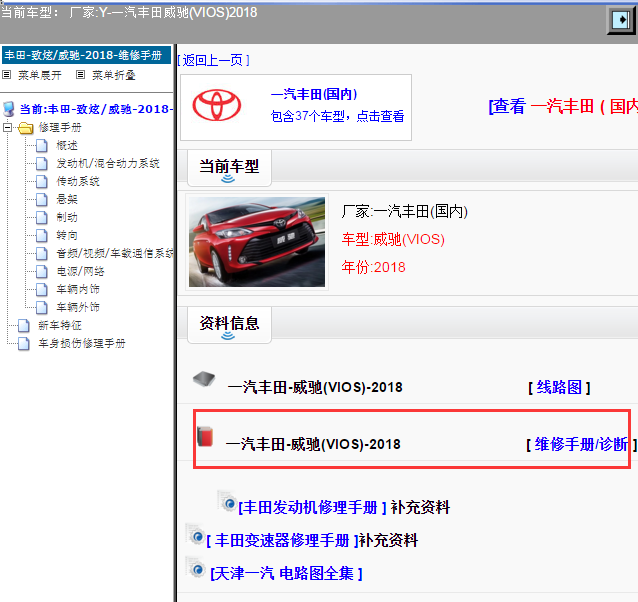Click the page icon beside 车辆内饰

(42, 289)
